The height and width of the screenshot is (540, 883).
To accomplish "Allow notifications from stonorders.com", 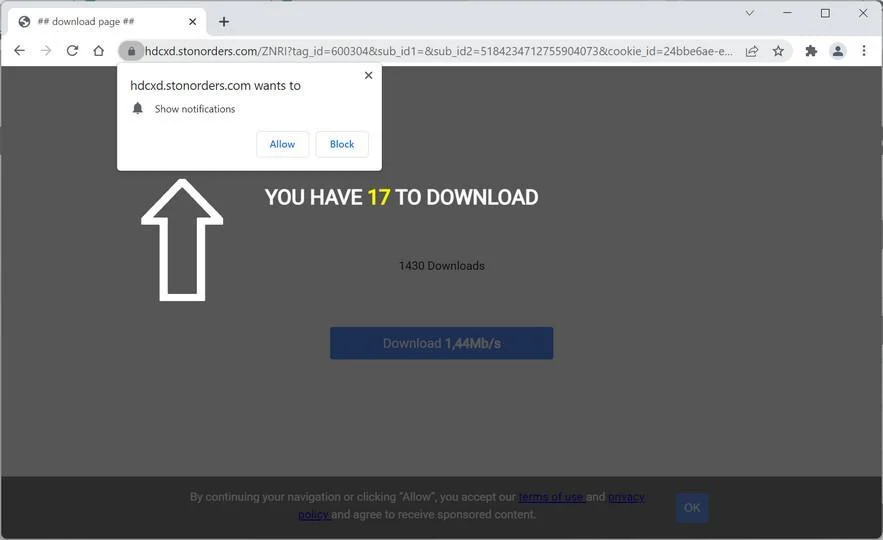I will click(x=282, y=144).
